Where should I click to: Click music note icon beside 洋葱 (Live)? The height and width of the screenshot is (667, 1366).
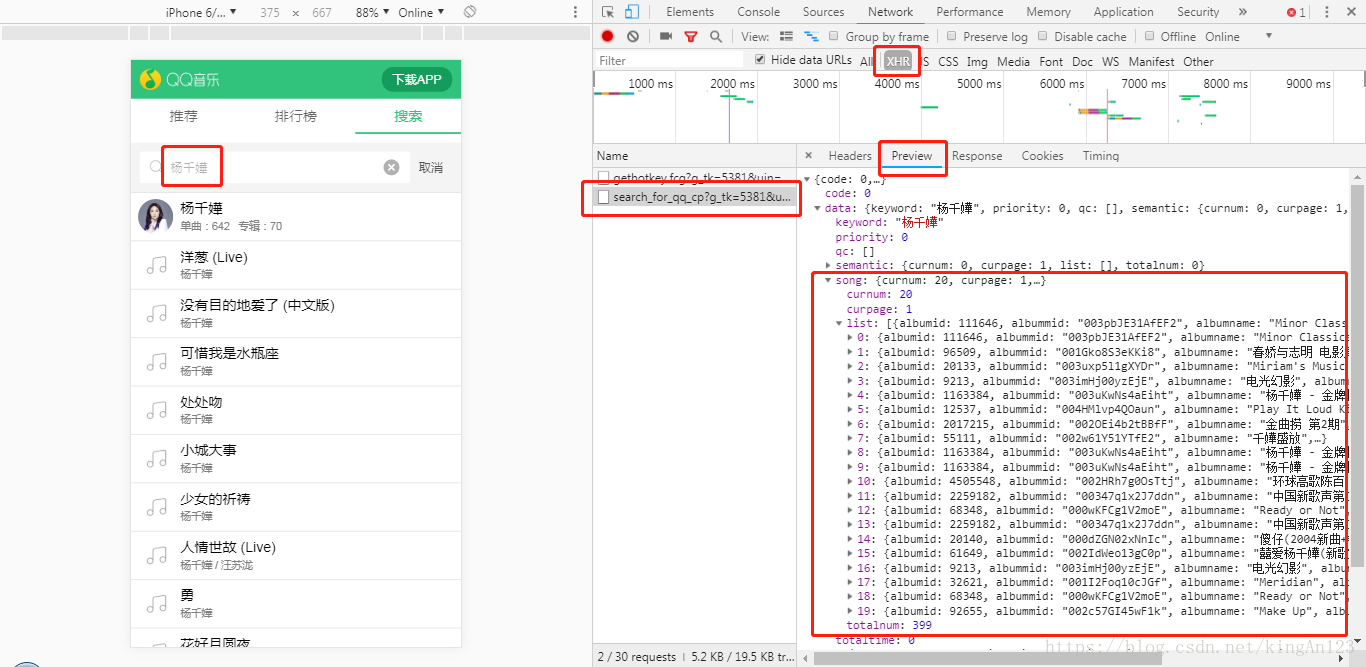[157, 265]
